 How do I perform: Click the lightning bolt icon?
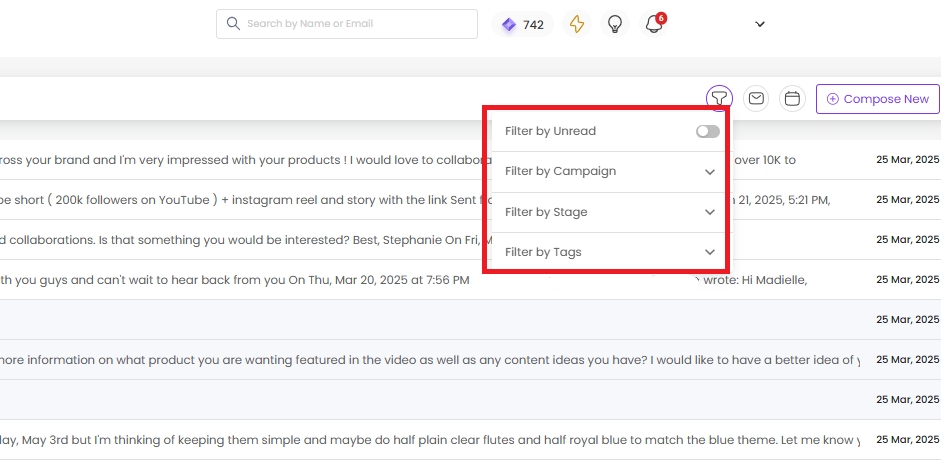pyautogui.click(x=577, y=24)
